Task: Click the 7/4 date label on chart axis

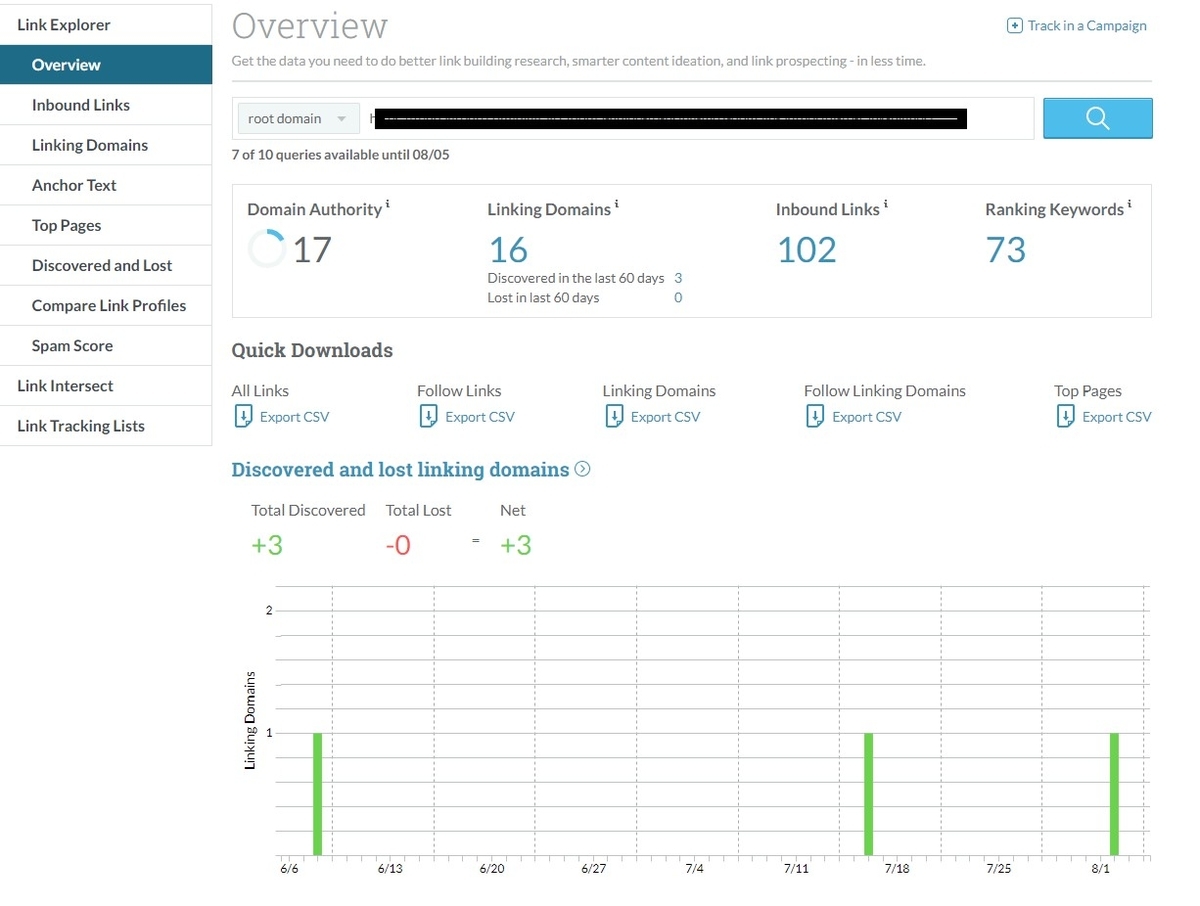Action: pos(694,869)
